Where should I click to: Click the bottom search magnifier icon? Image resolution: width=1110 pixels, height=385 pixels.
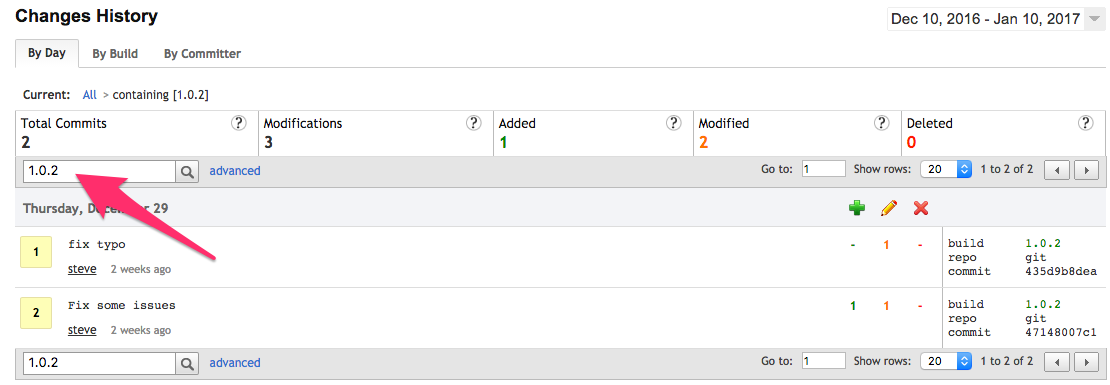point(187,364)
